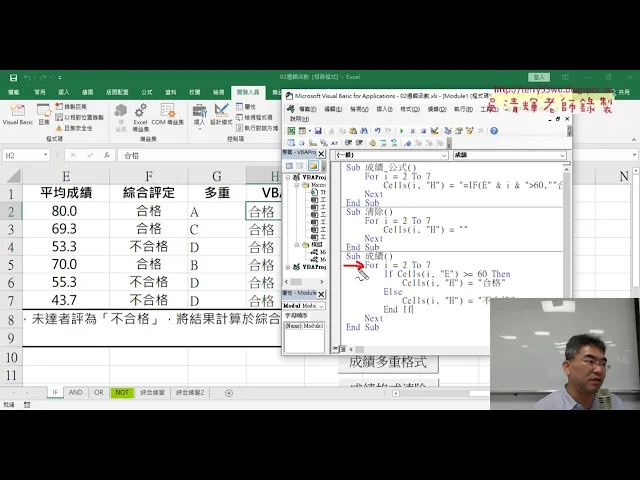Open 執行(R) run menu in VBA
Viewport: 640px width, 480px height.
click(x=463, y=109)
